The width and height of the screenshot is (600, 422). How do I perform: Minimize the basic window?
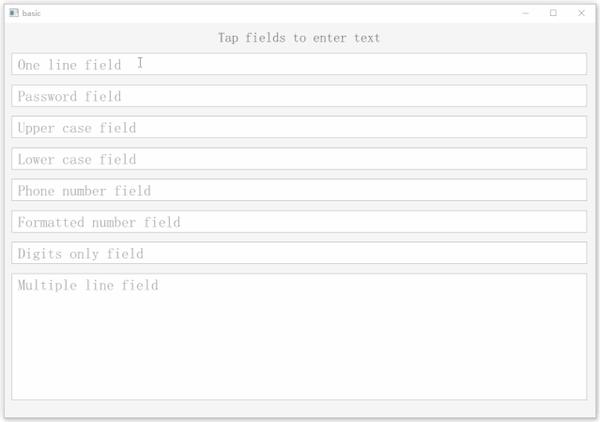coord(526,13)
